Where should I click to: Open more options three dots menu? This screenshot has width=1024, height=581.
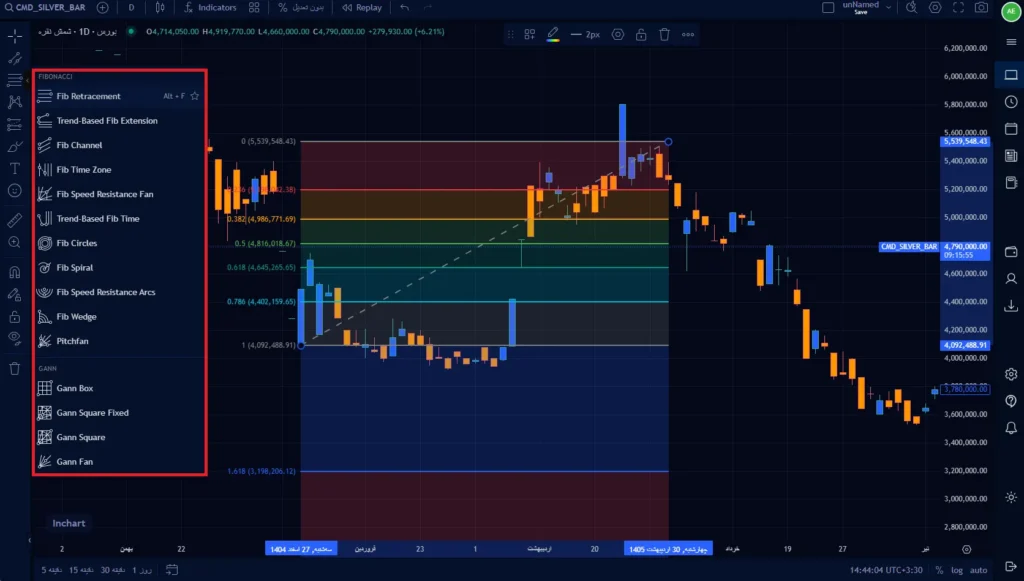(688, 35)
